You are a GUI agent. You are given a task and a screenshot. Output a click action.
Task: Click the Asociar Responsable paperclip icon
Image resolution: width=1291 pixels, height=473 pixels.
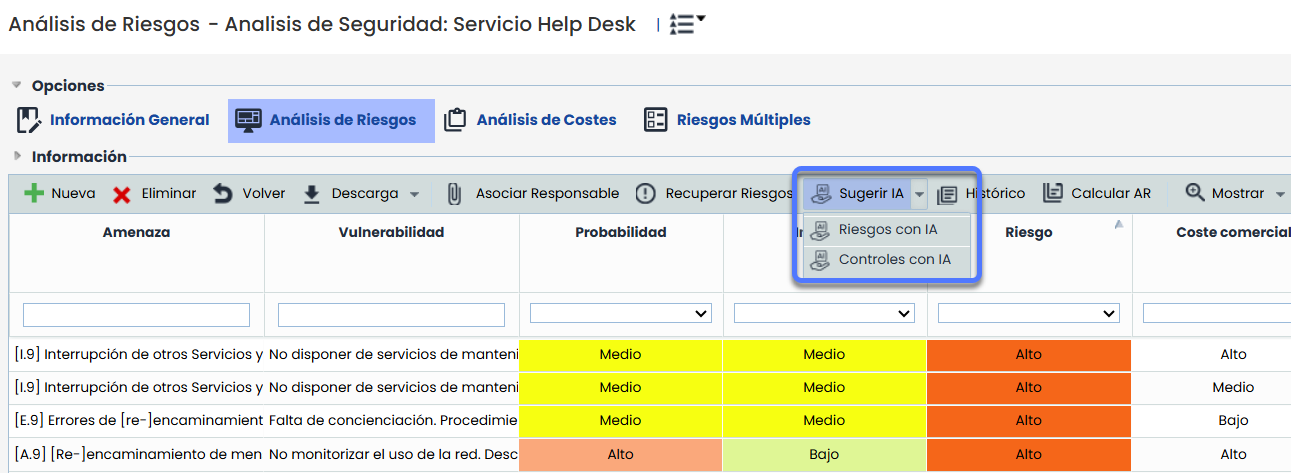coord(454,194)
